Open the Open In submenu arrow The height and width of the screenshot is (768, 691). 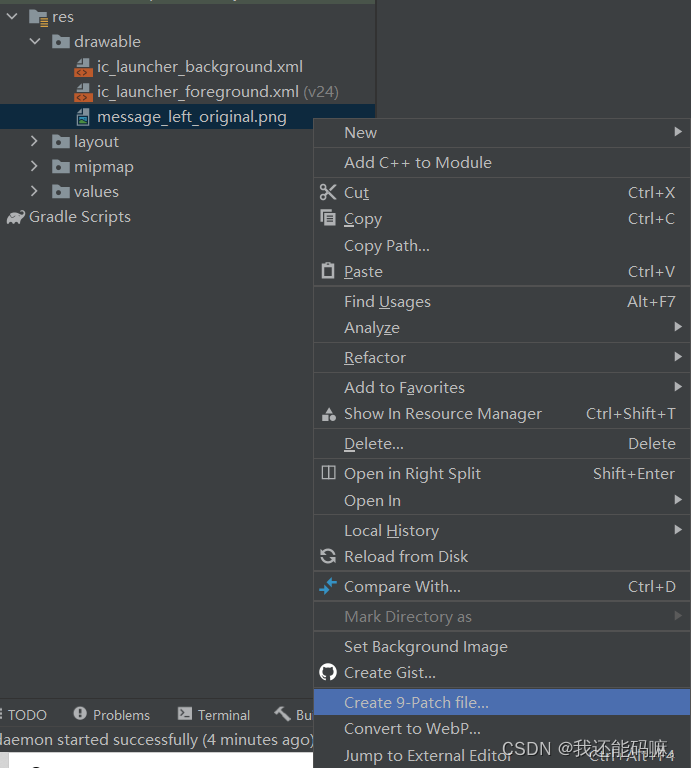(678, 500)
